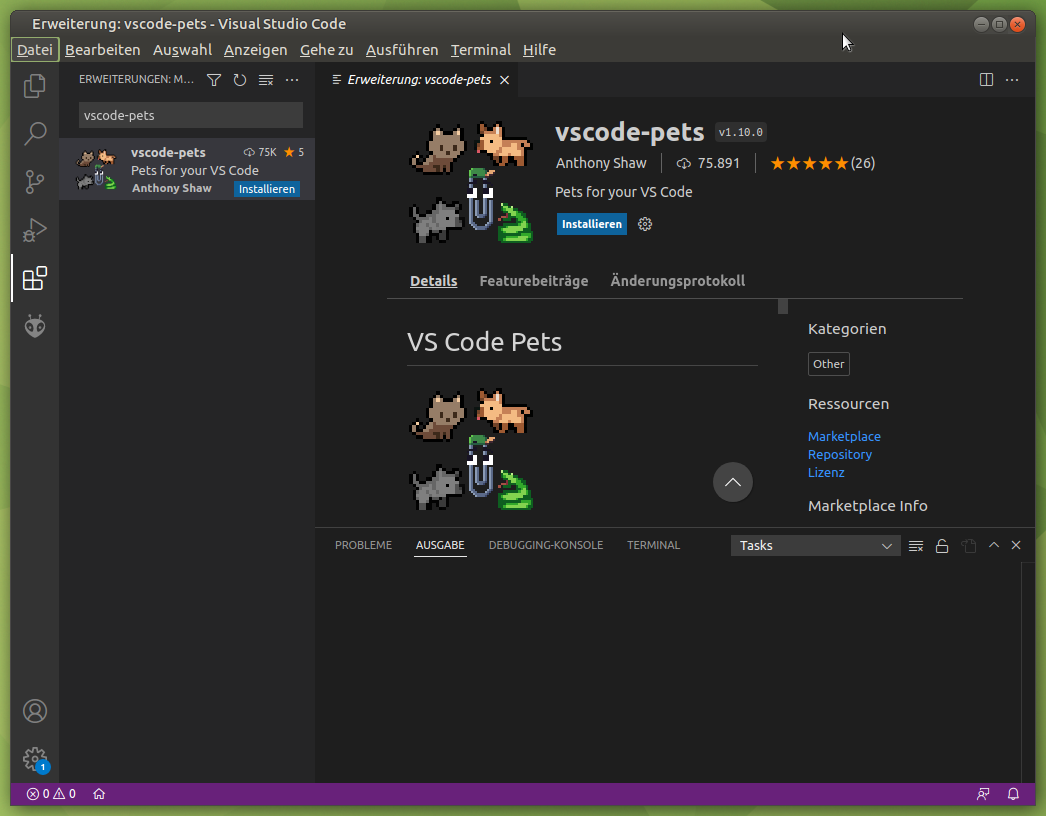Open the Datei menu
1046x816 pixels.
[35, 50]
